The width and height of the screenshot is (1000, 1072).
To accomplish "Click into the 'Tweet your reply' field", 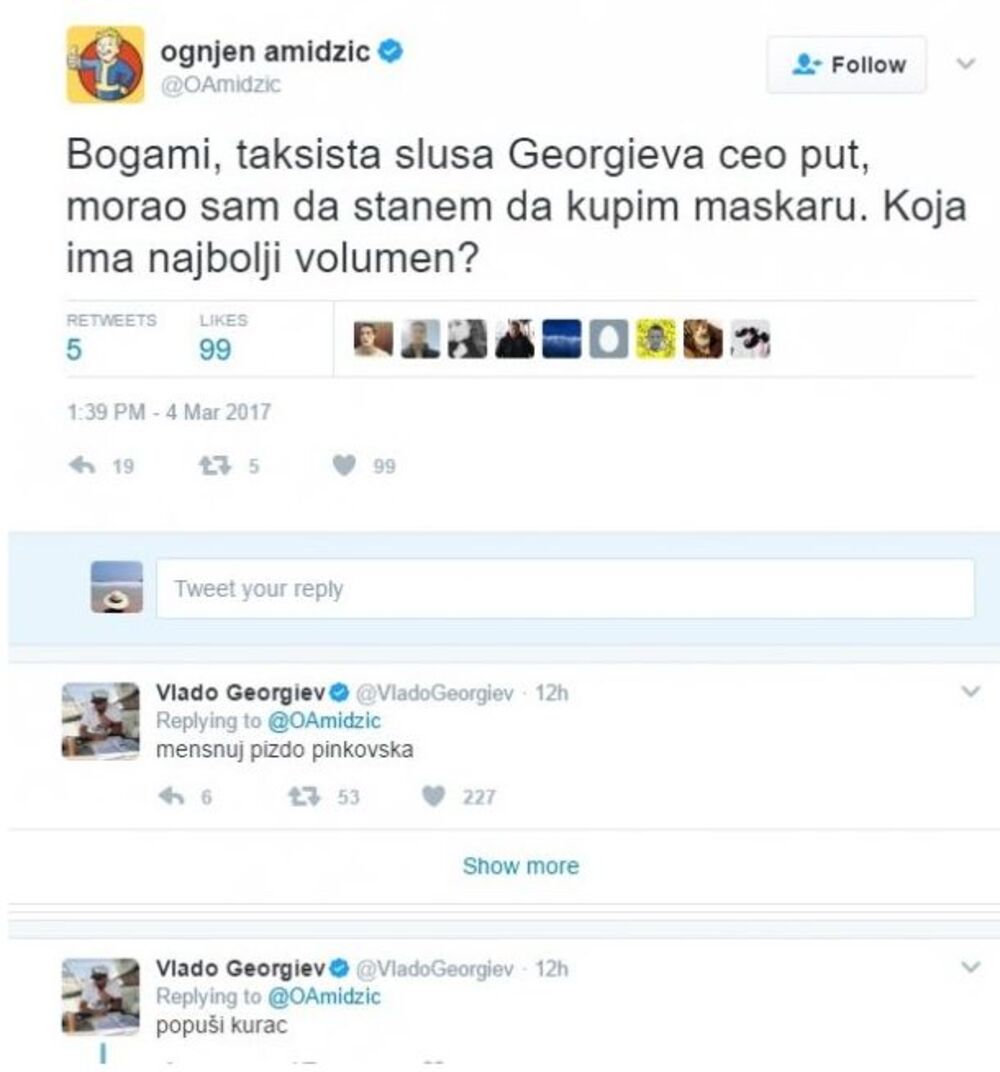I will 565,588.
